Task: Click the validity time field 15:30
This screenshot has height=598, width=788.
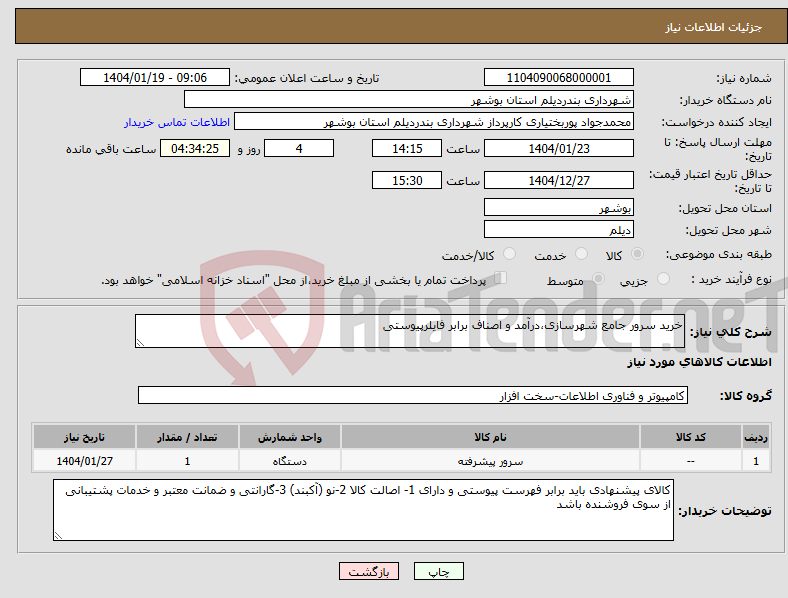Action: (x=407, y=180)
